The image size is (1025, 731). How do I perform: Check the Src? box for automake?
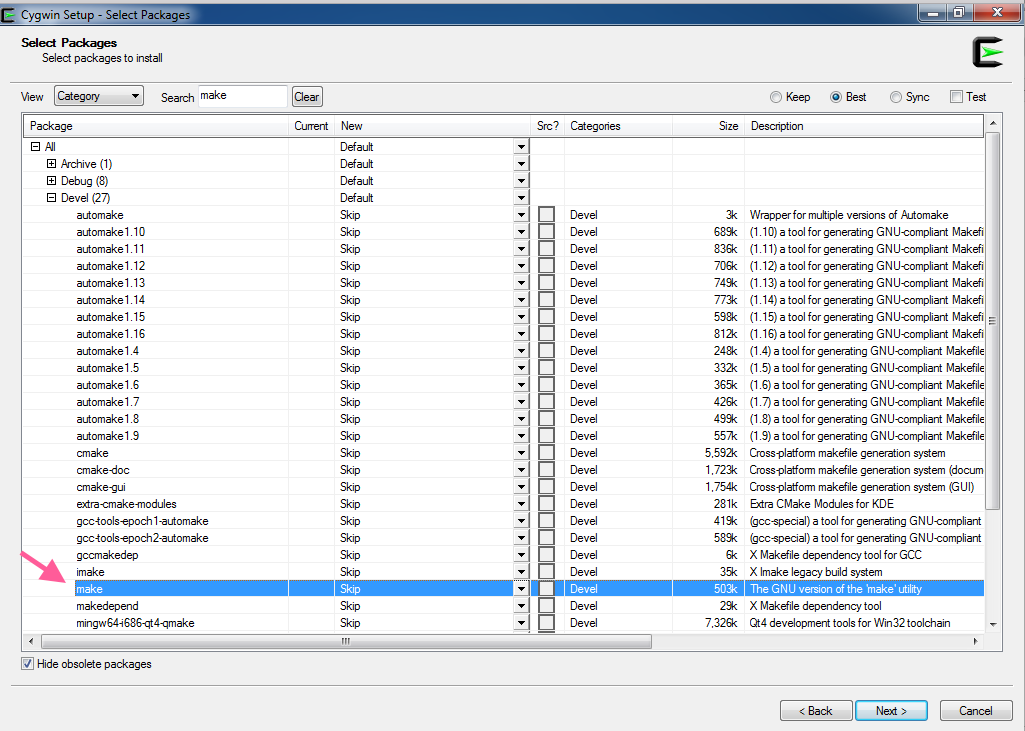pyautogui.click(x=546, y=214)
